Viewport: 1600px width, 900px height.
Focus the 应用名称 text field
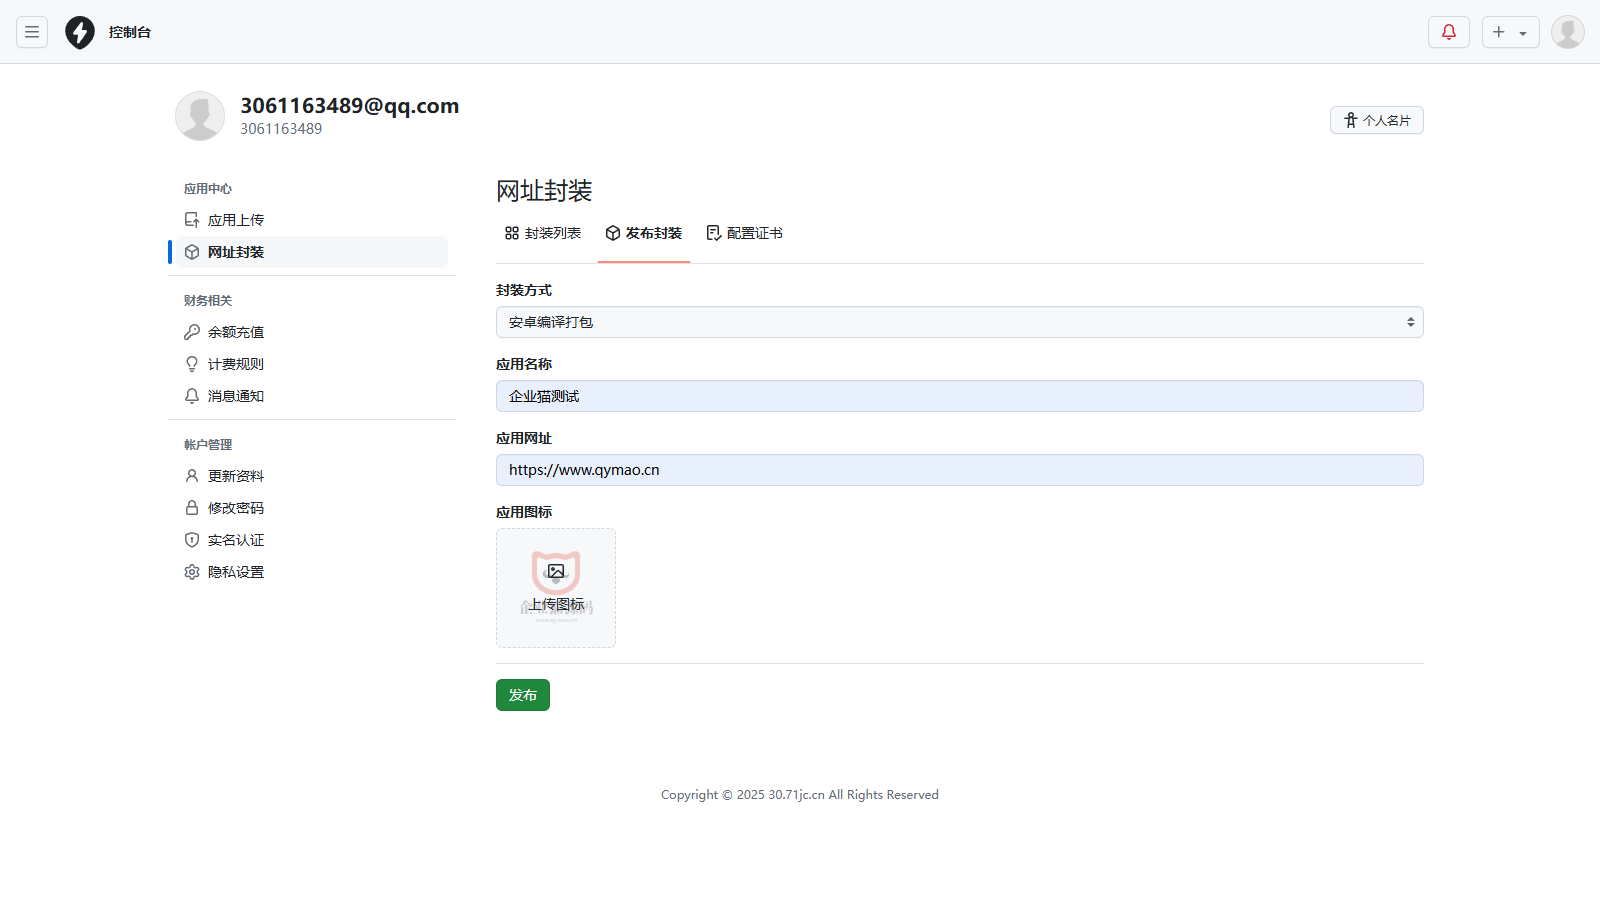click(959, 396)
